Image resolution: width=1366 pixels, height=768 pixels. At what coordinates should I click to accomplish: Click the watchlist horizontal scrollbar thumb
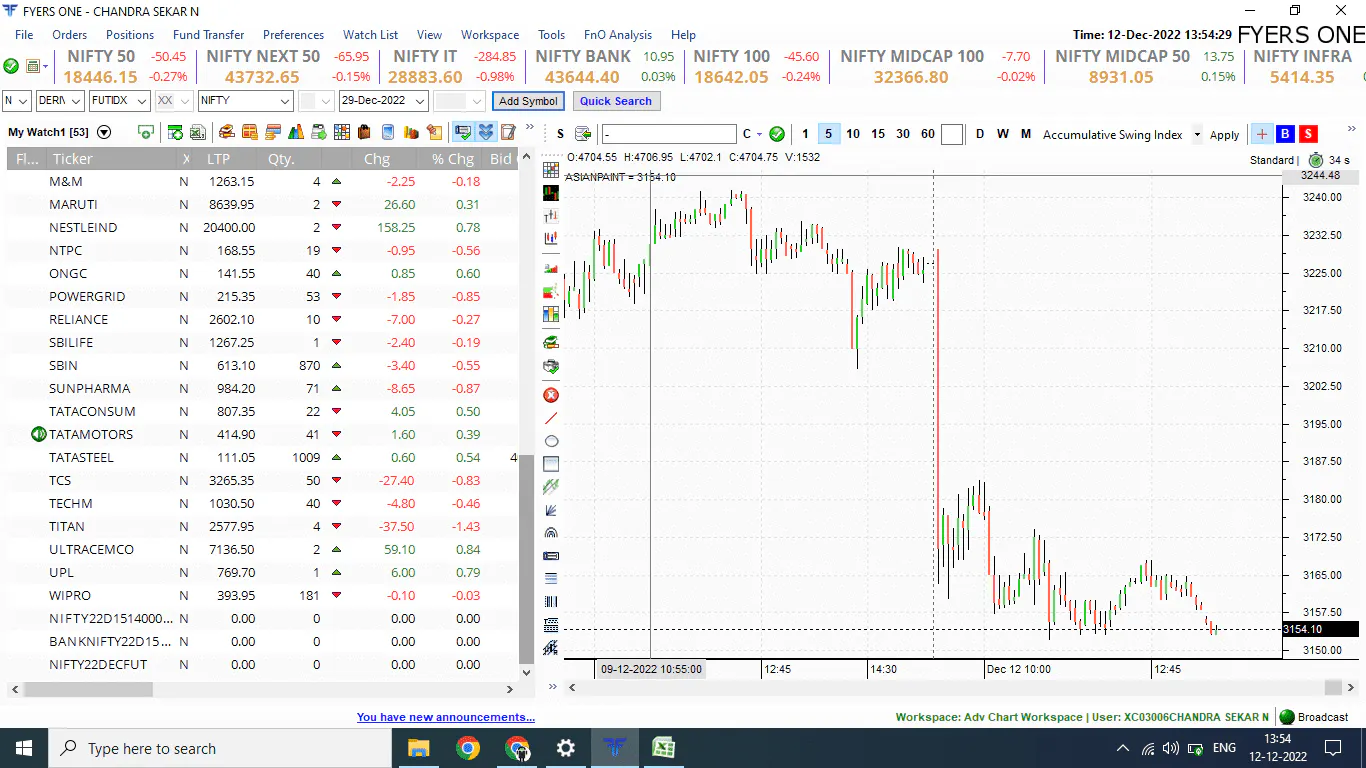[88, 689]
